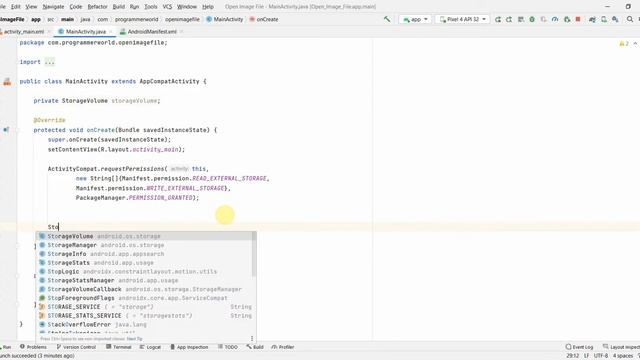Click the warnings indicator showing 2
This screenshot has width=640, height=360.
(624, 43)
